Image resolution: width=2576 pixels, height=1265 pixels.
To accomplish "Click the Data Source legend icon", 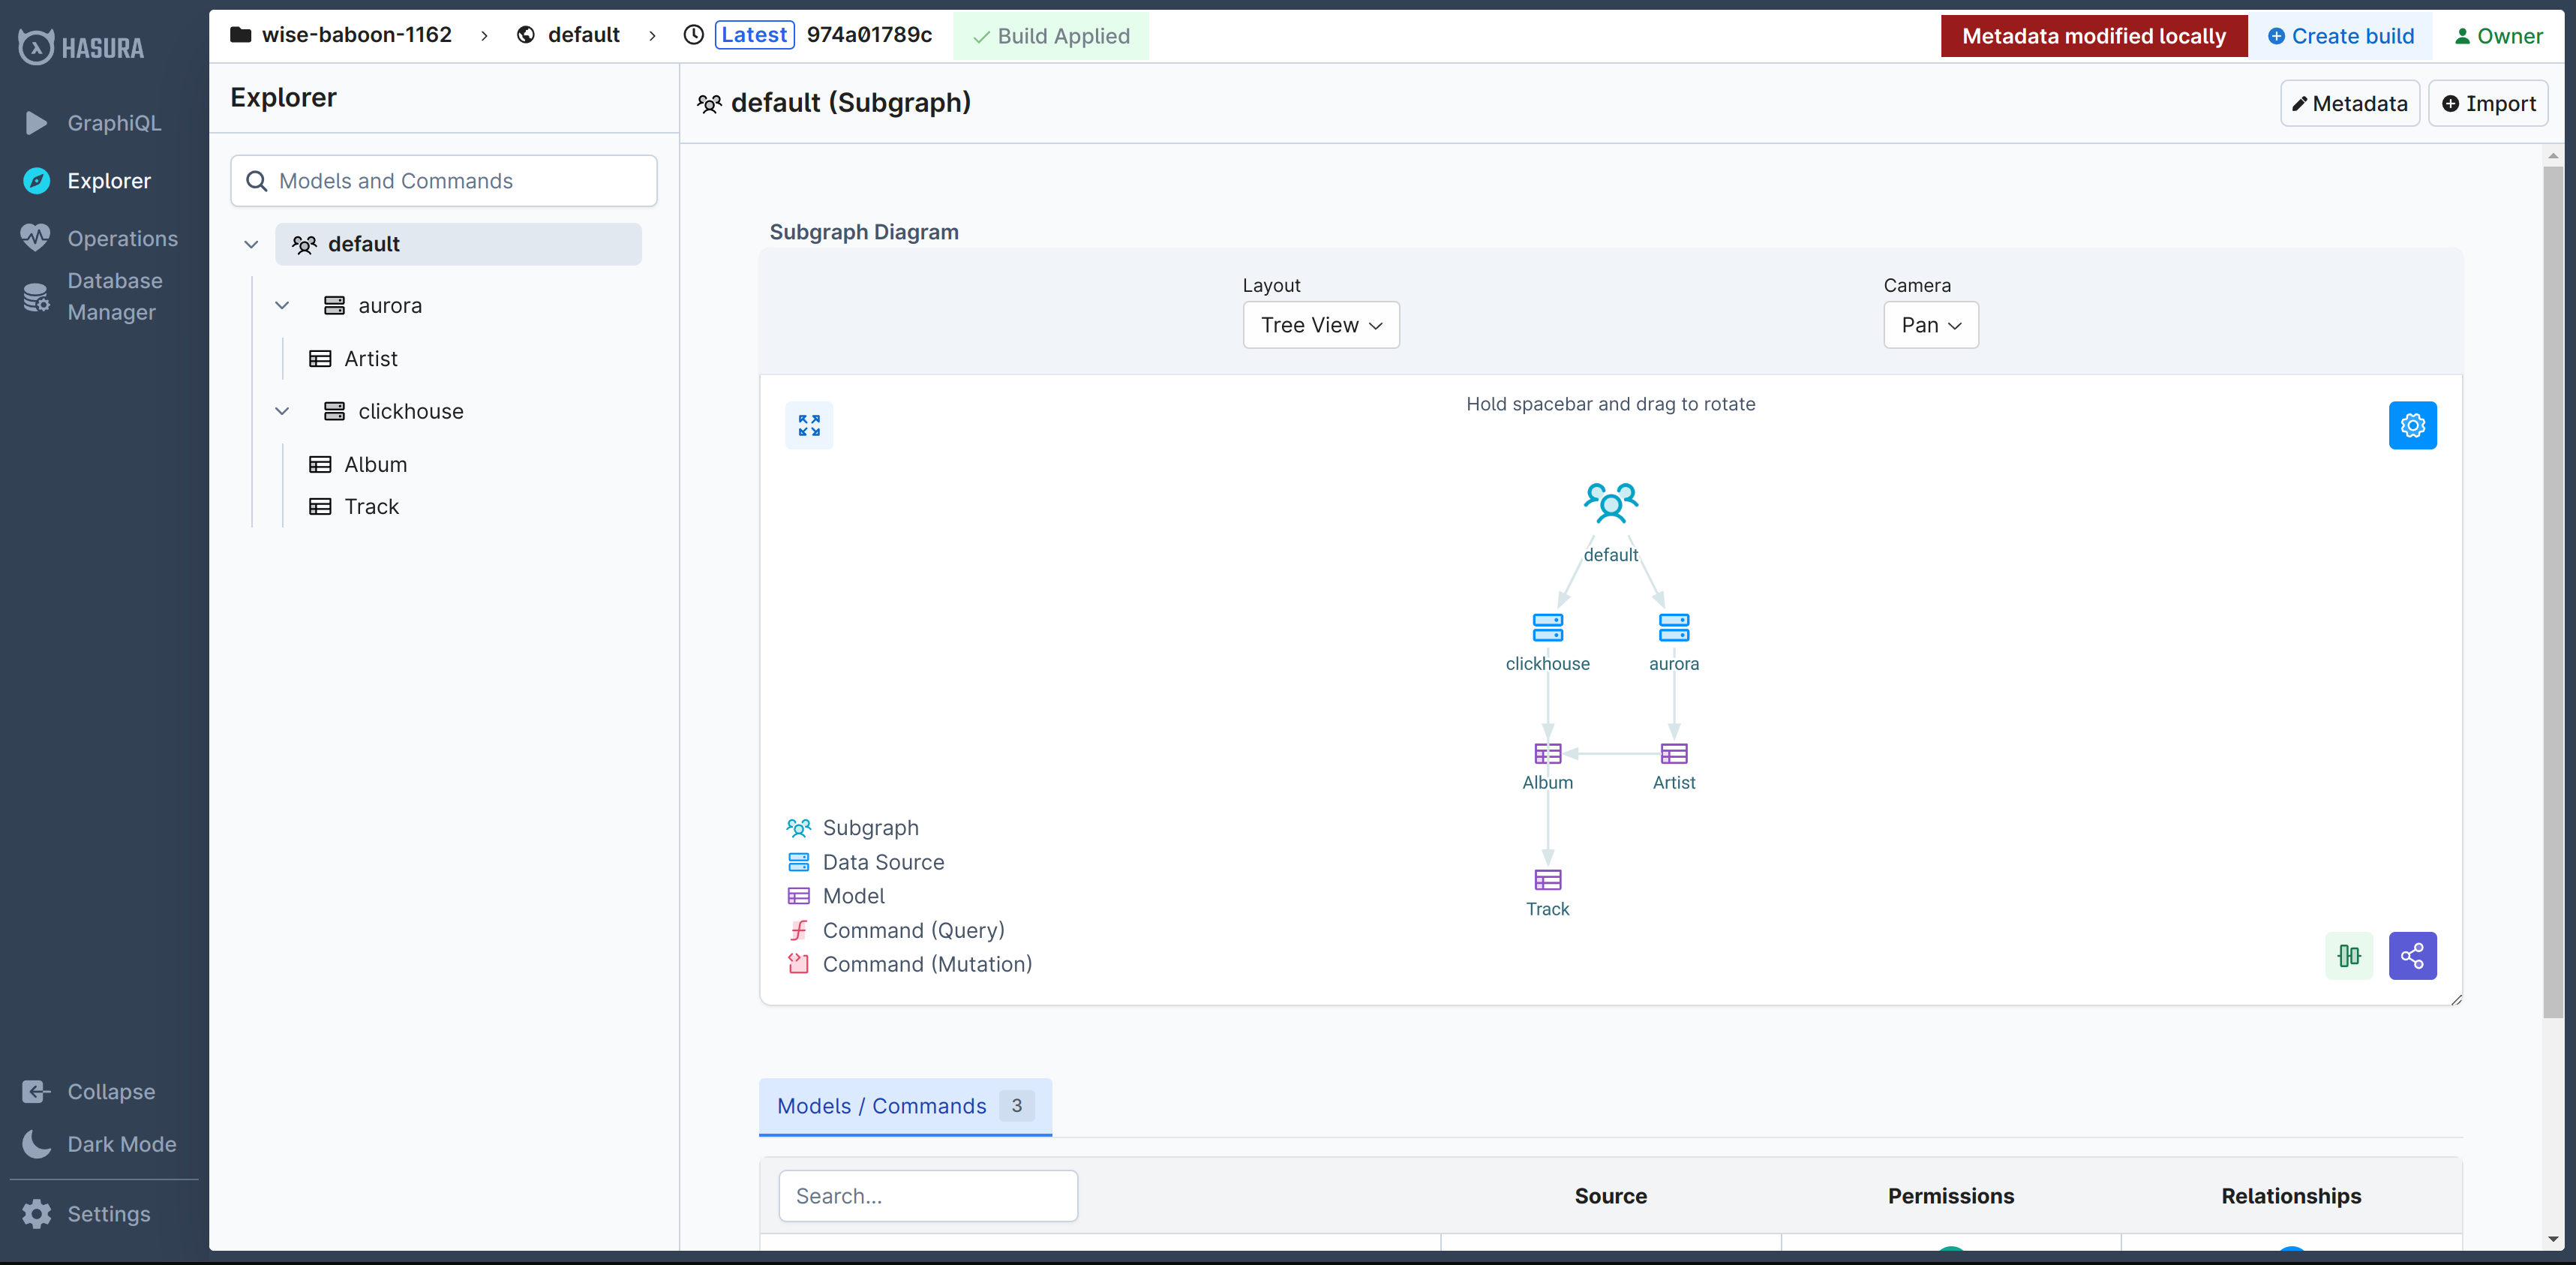I will pos(798,861).
